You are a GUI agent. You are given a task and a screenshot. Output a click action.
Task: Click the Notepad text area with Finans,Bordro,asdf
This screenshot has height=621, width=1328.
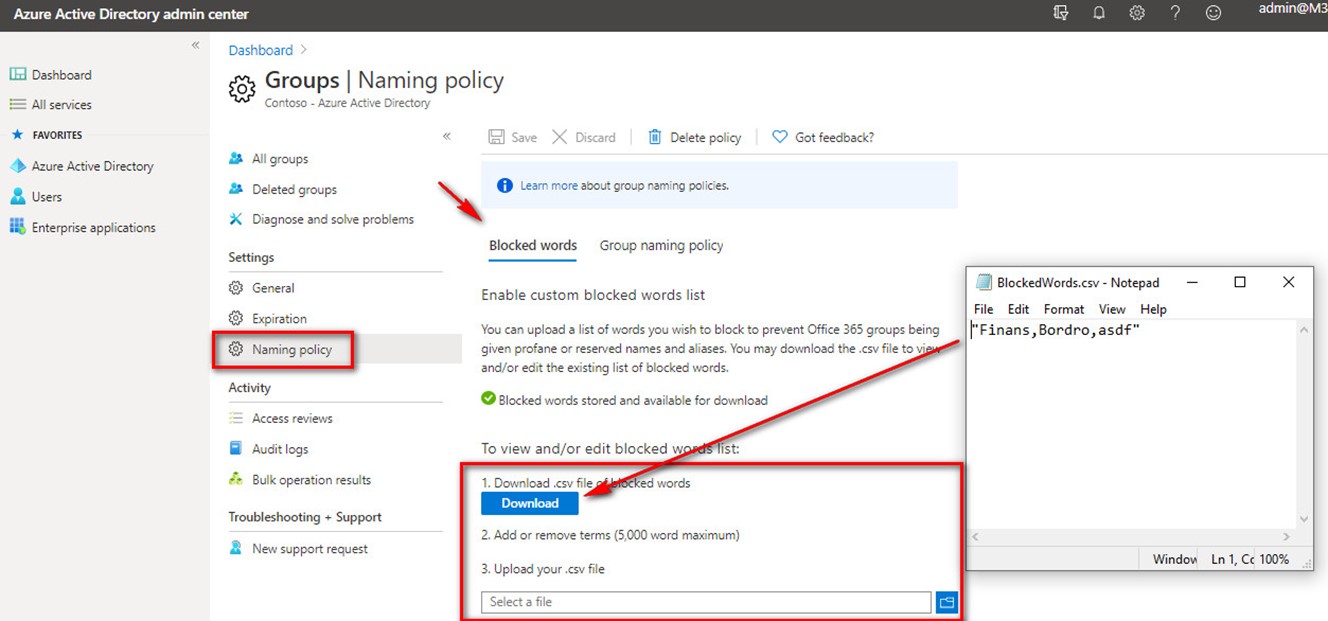tap(1132, 423)
